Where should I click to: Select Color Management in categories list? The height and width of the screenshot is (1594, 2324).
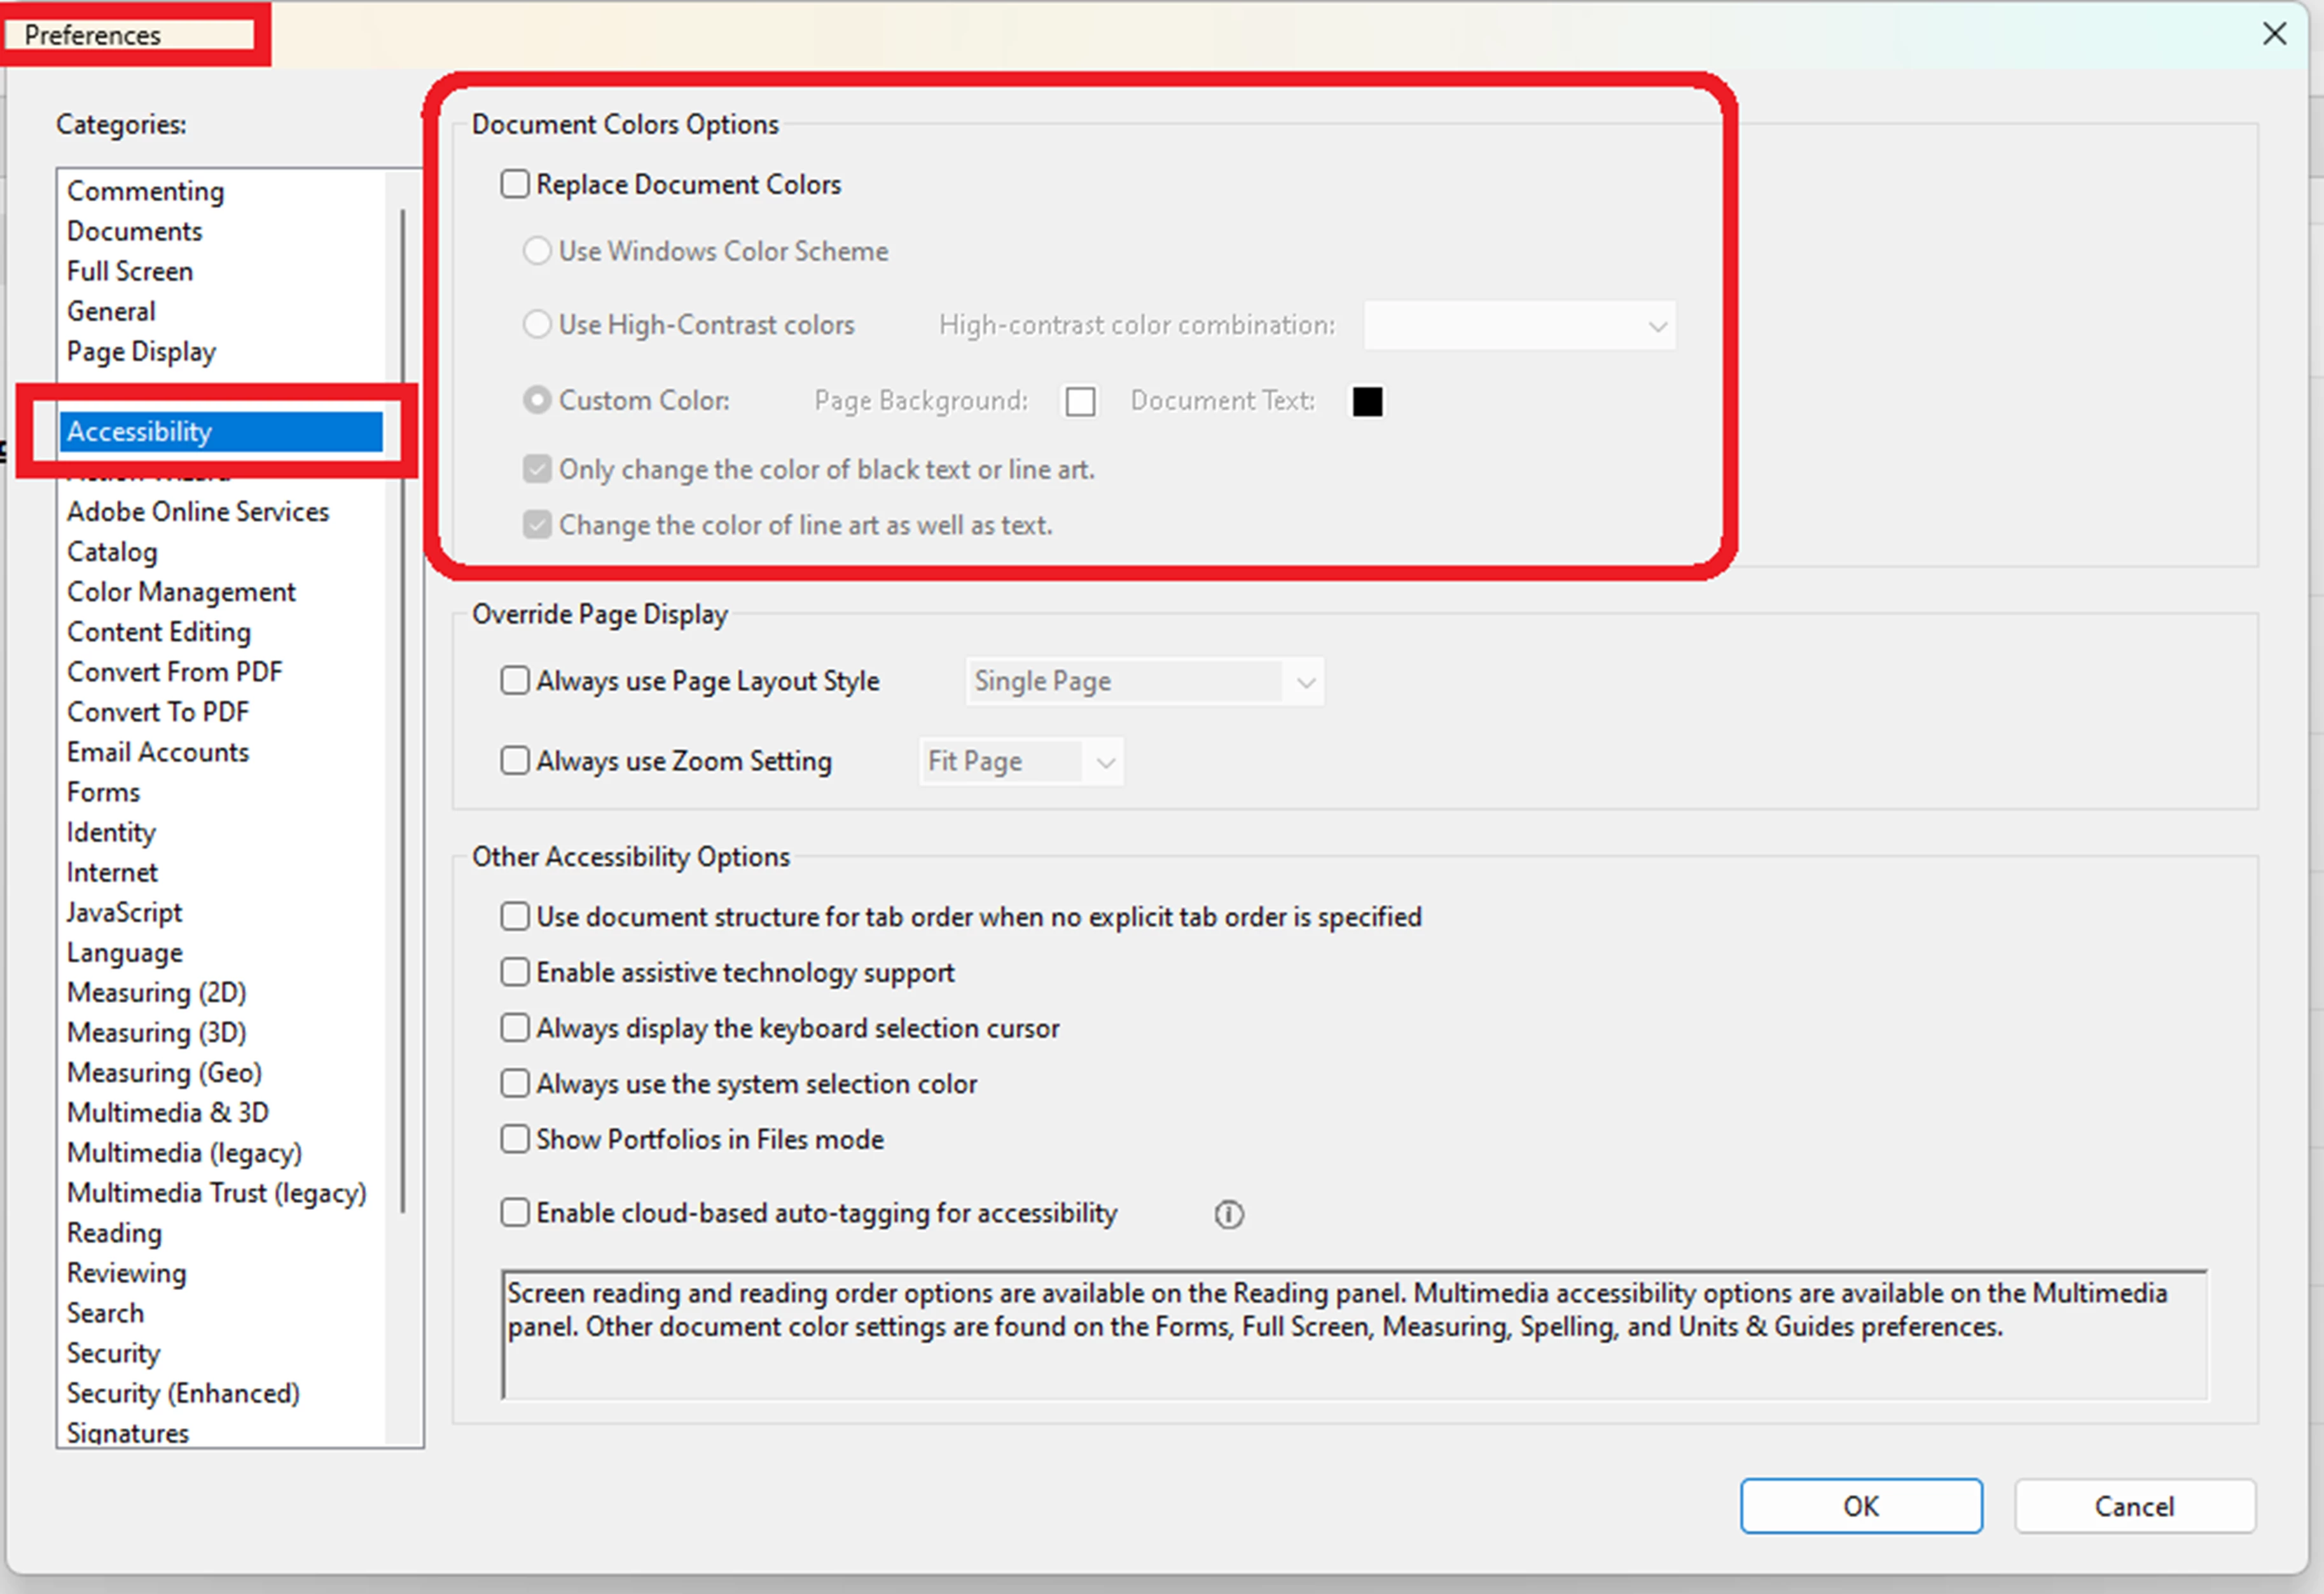[x=181, y=592]
